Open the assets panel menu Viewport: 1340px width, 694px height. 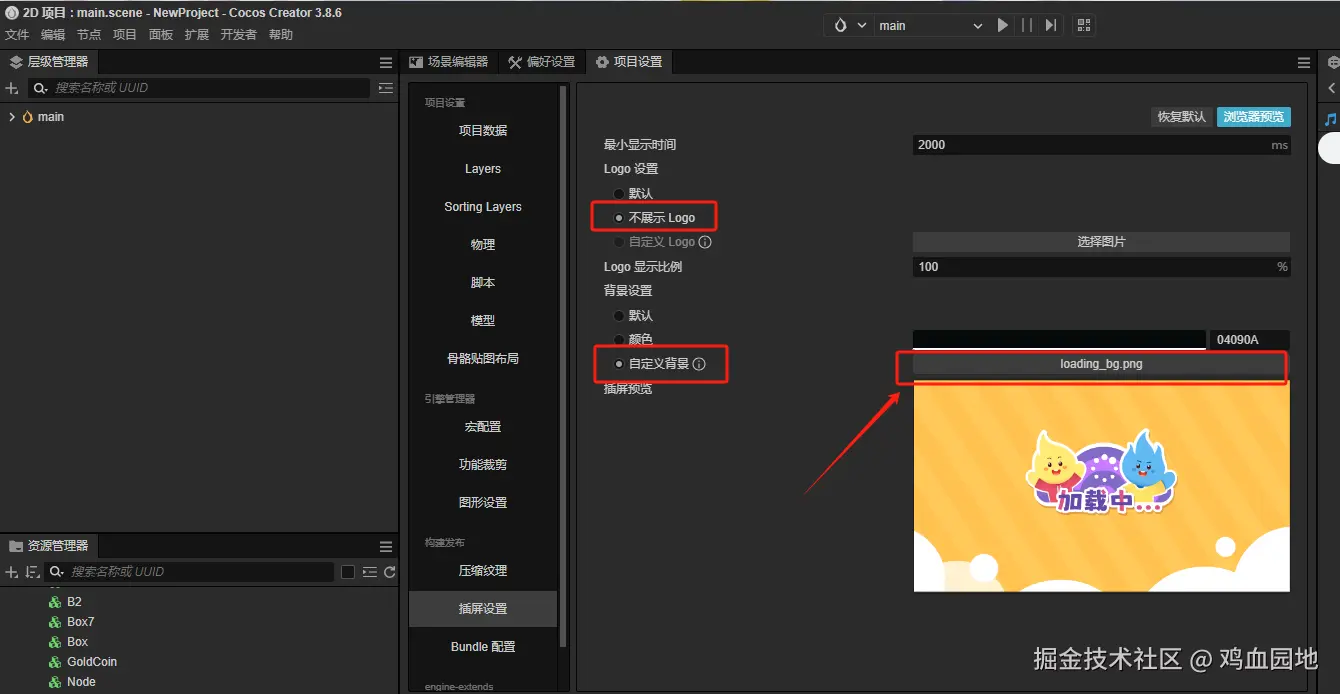[386, 546]
